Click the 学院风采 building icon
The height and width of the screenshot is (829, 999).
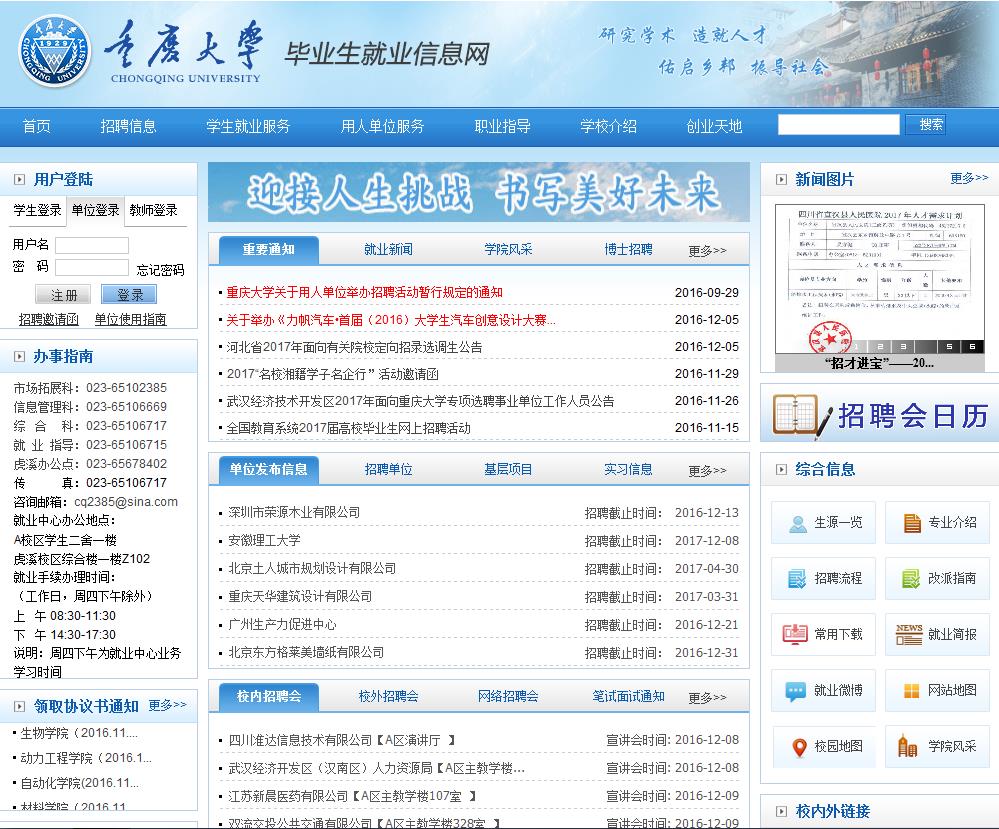(x=907, y=746)
